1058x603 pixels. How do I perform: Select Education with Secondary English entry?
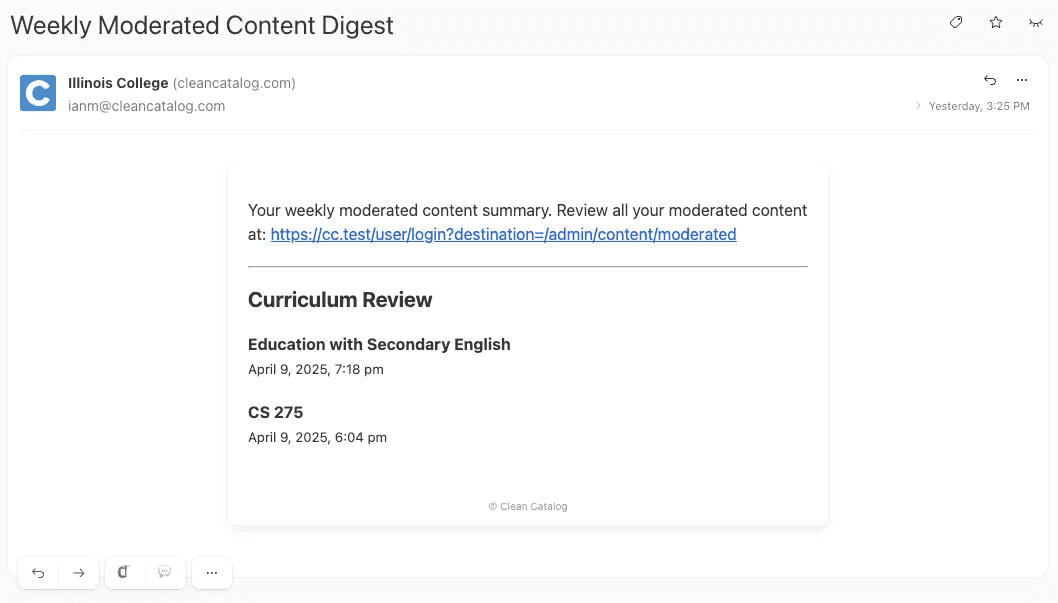click(379, 344)
